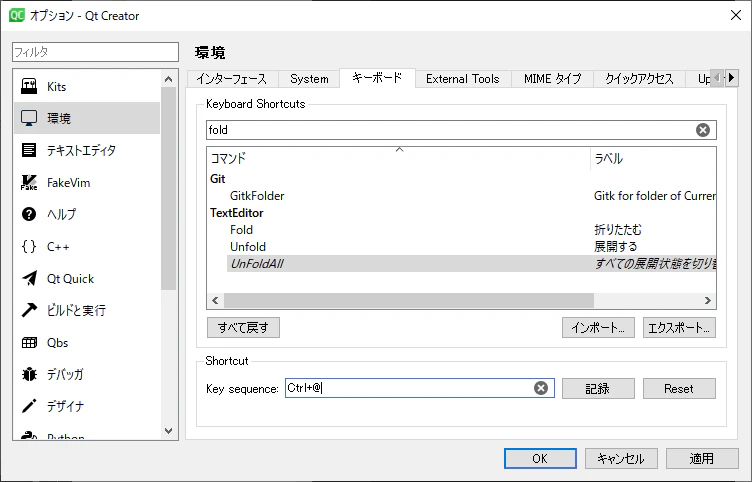Open the テキストエディタ category icon
752x482 pixels.
pyautogui.click(x=29, y=150)
